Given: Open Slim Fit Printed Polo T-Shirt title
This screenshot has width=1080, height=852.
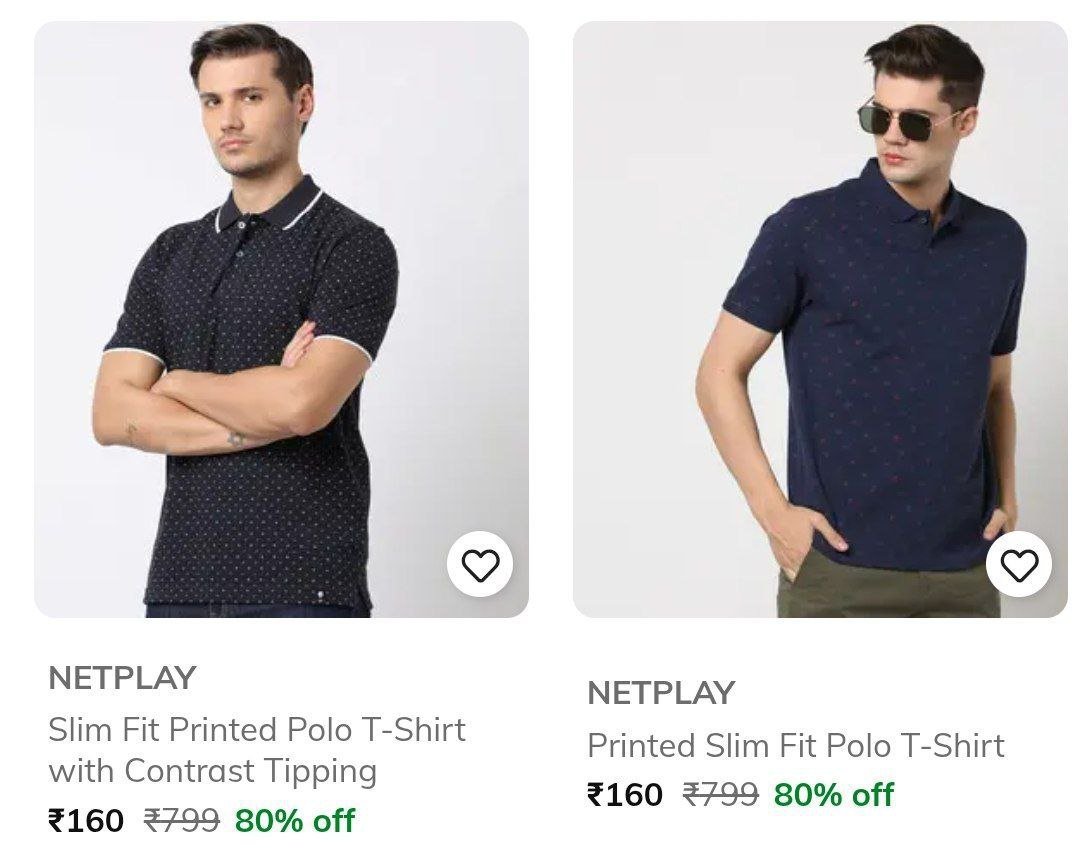Looking at the screenshot, I should click(257, 730).
